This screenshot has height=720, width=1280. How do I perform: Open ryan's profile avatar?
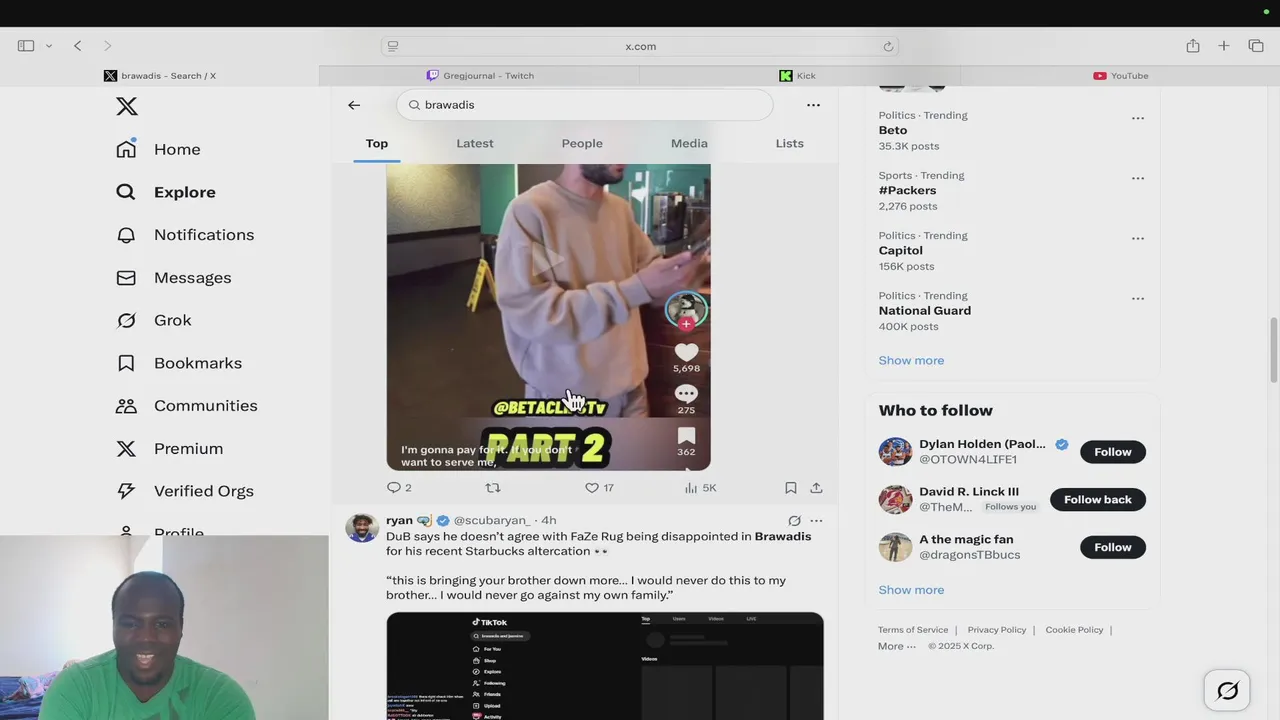[362, 528]
